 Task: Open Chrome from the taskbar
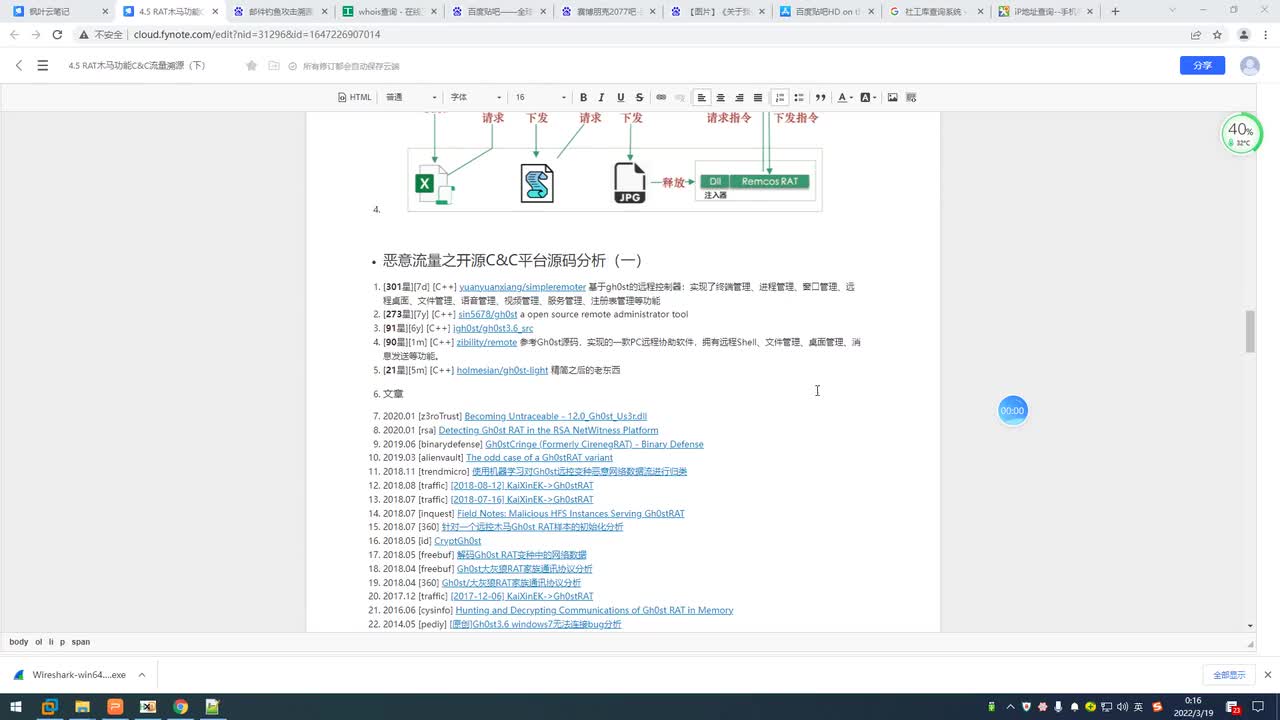point(180,707)
